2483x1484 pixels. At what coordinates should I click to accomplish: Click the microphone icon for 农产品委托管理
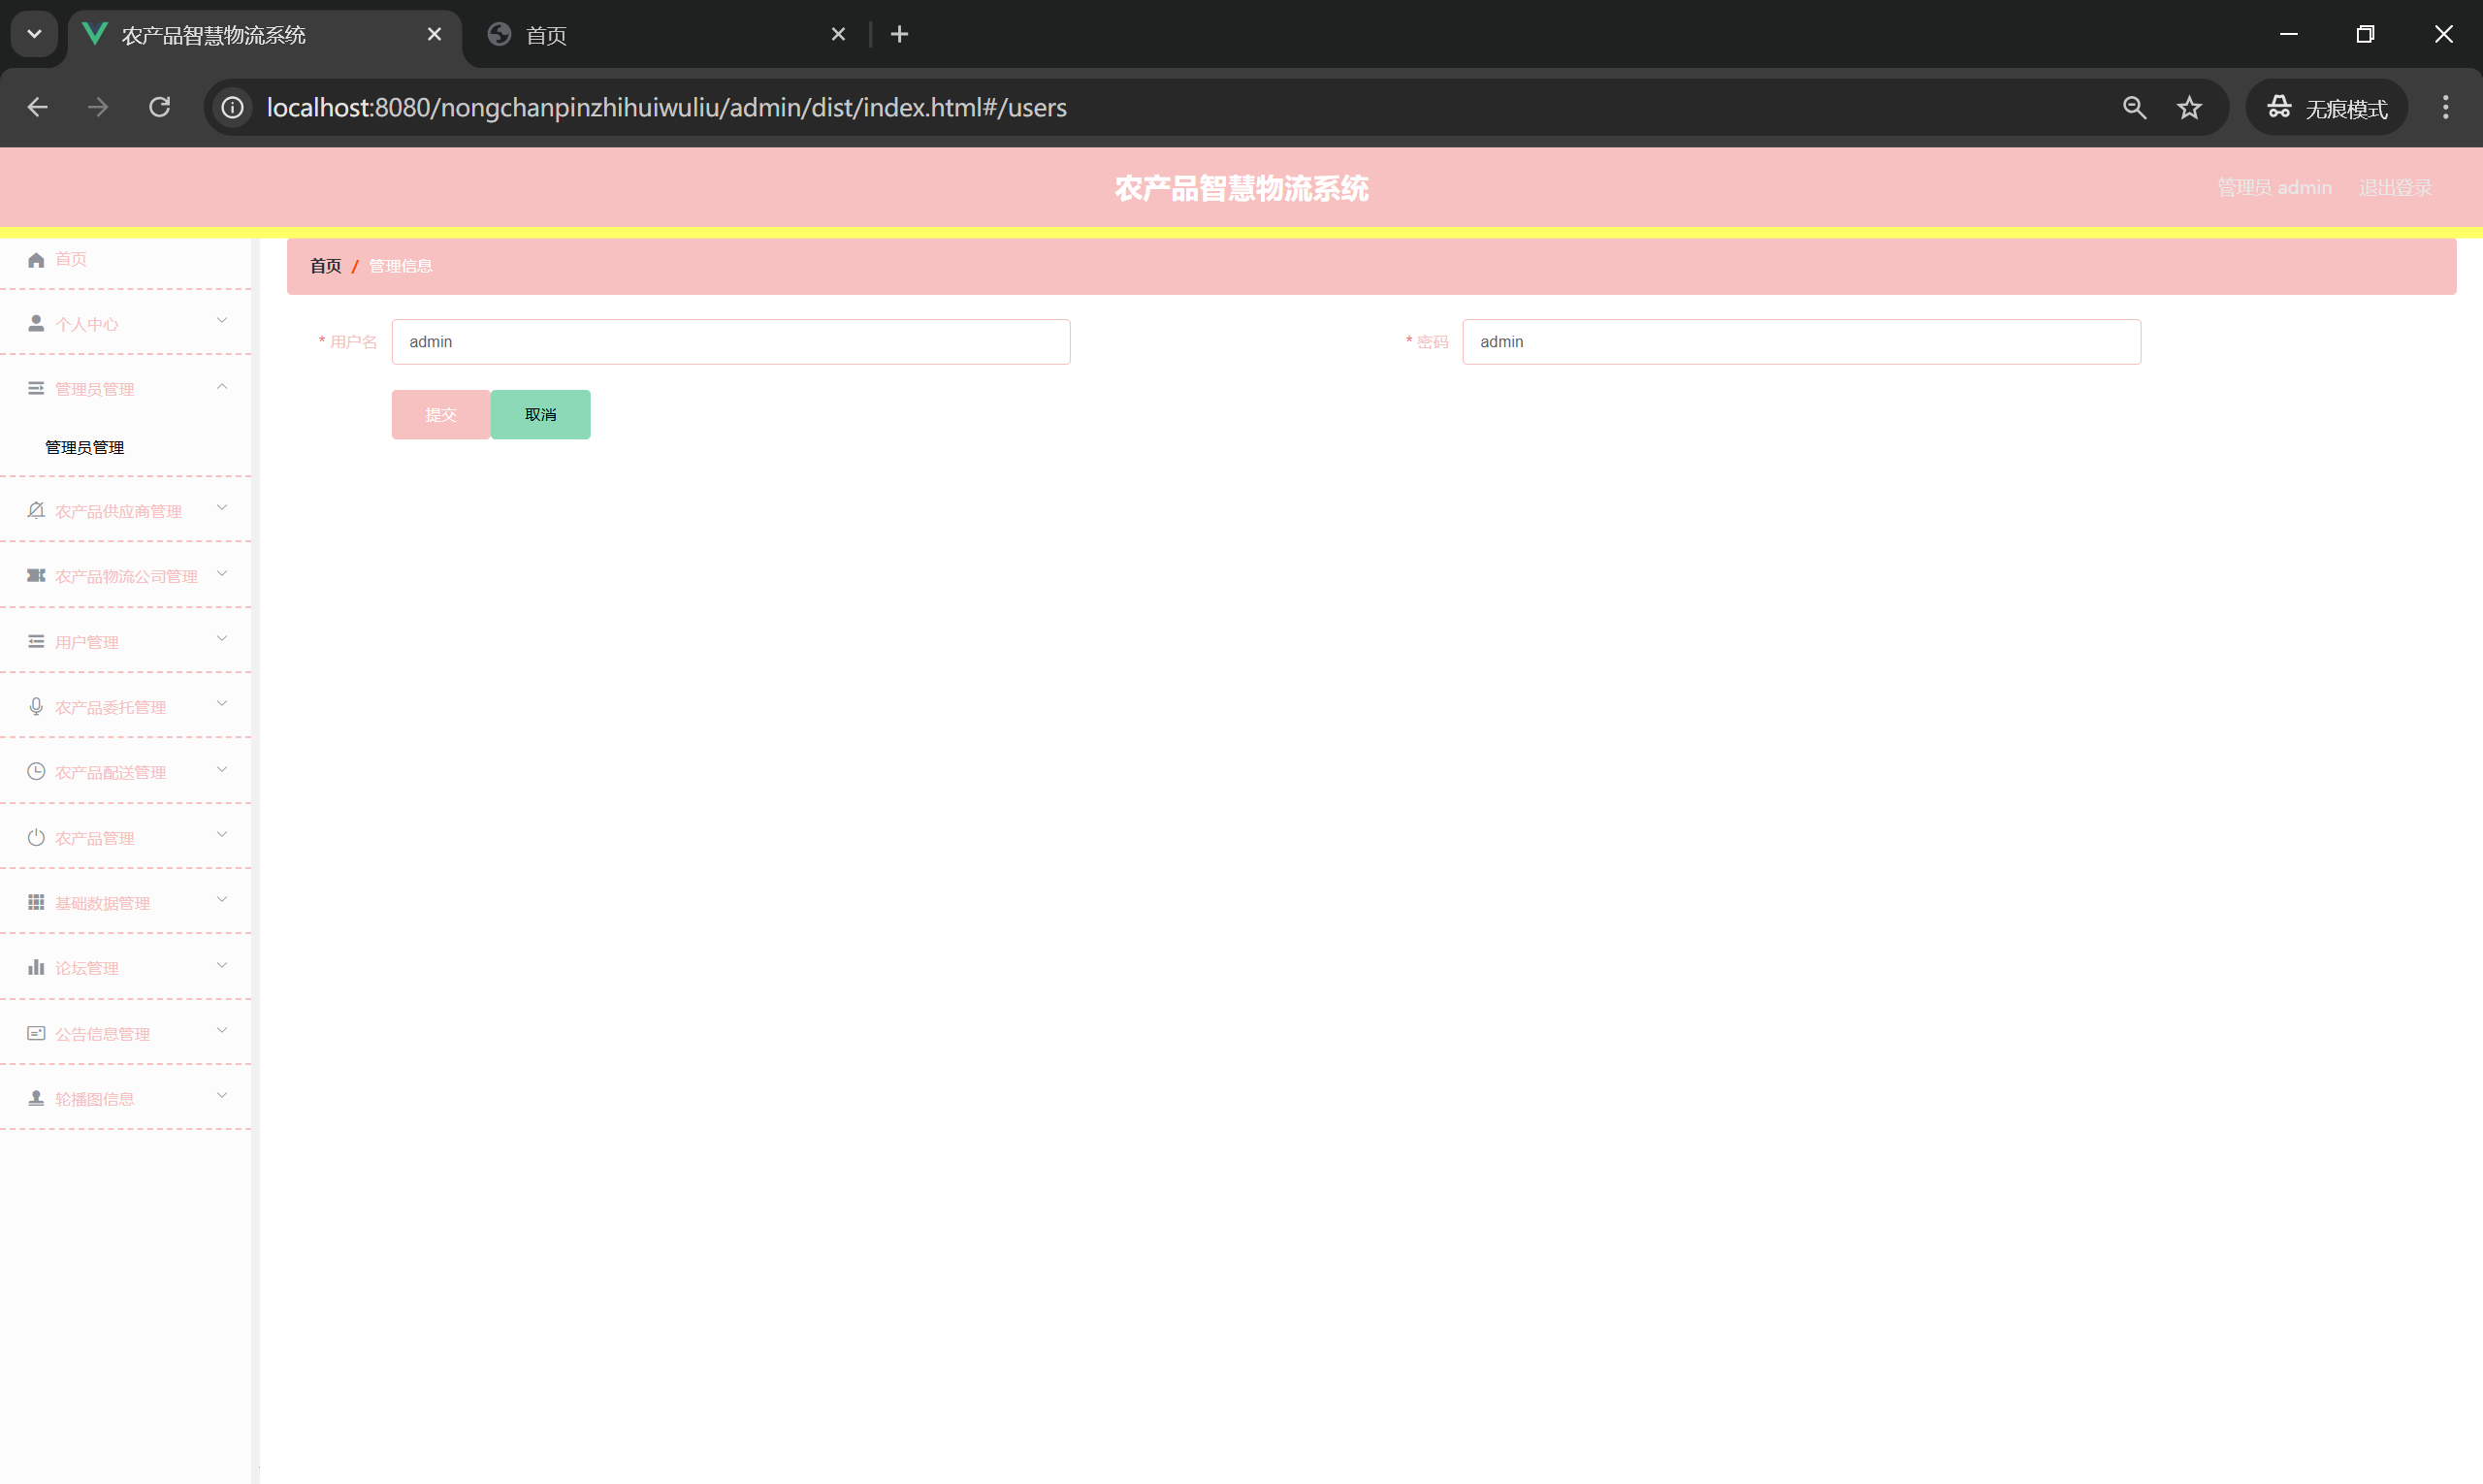click(x=36, y=707)
